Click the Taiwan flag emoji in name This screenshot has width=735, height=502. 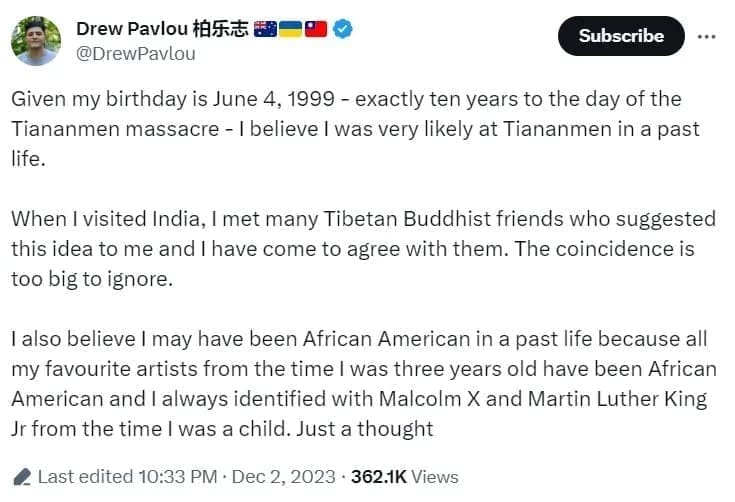[316, 30]
